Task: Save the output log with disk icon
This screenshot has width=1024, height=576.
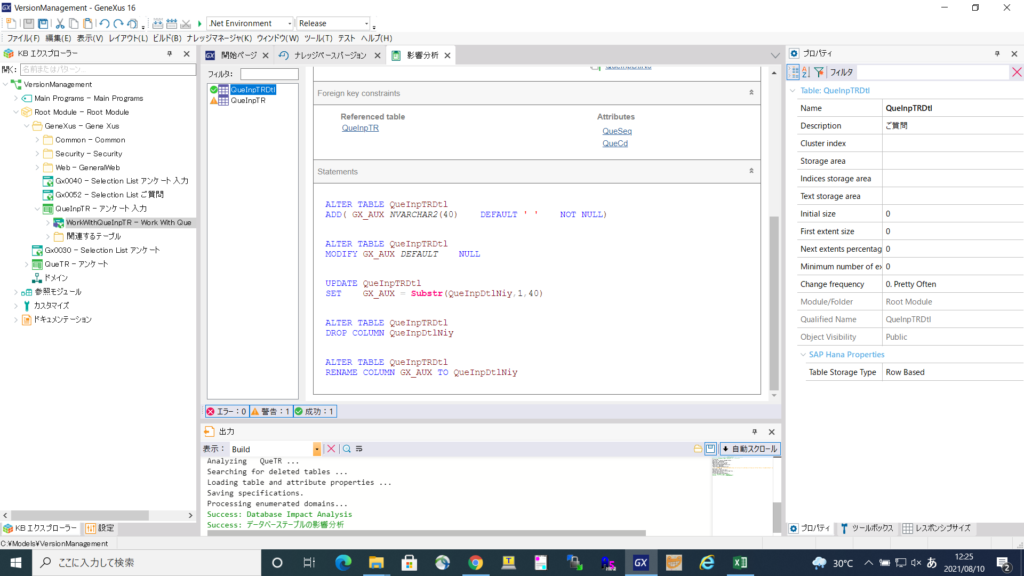Action: point(710,449)
